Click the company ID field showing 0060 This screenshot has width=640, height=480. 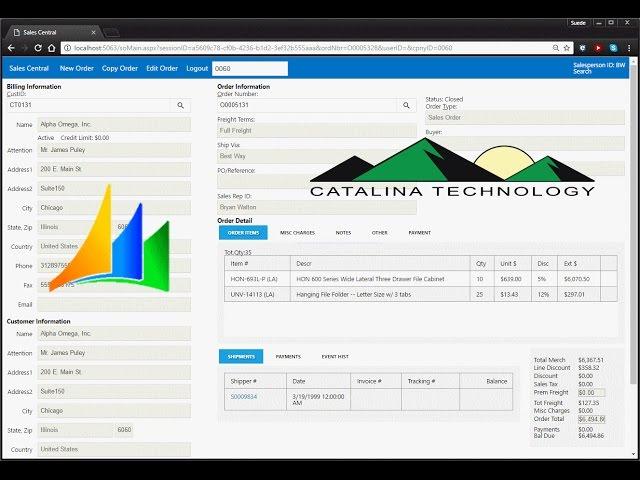[x=250, y=69]
